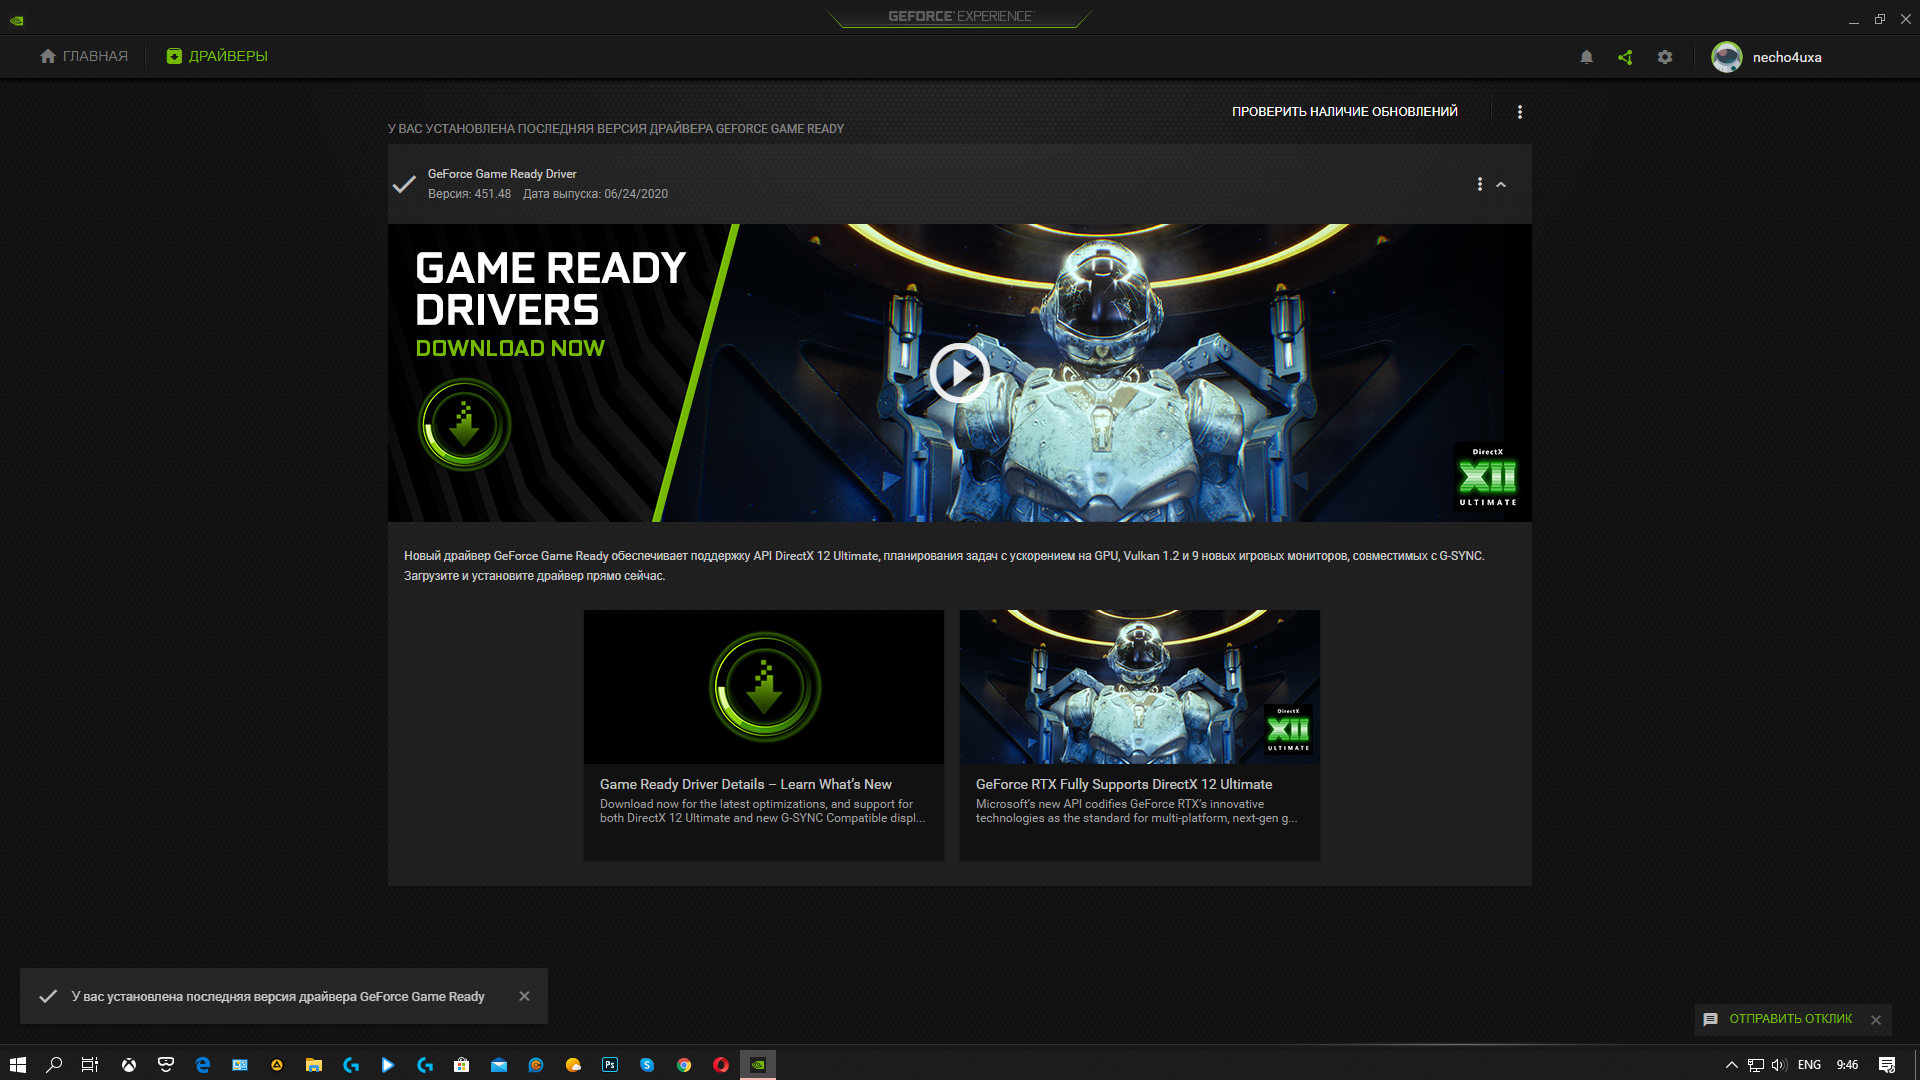This screenshot has width=1920, height=1080.
Task: Open Photoshop from the taskbar
Action: (610, 1065)
